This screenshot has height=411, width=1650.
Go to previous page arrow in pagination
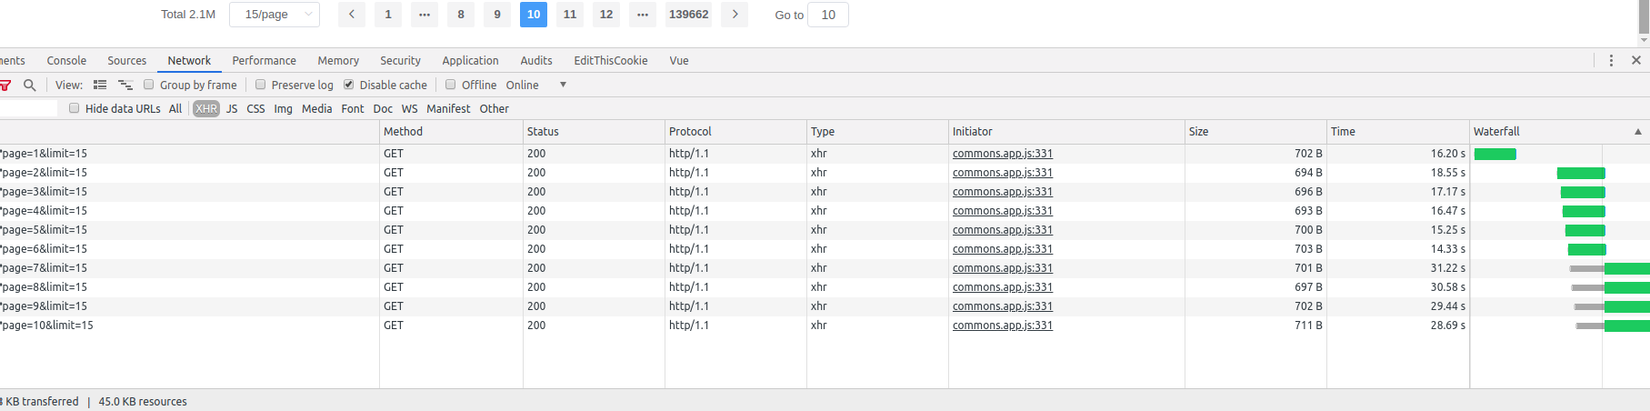point(351,15)
